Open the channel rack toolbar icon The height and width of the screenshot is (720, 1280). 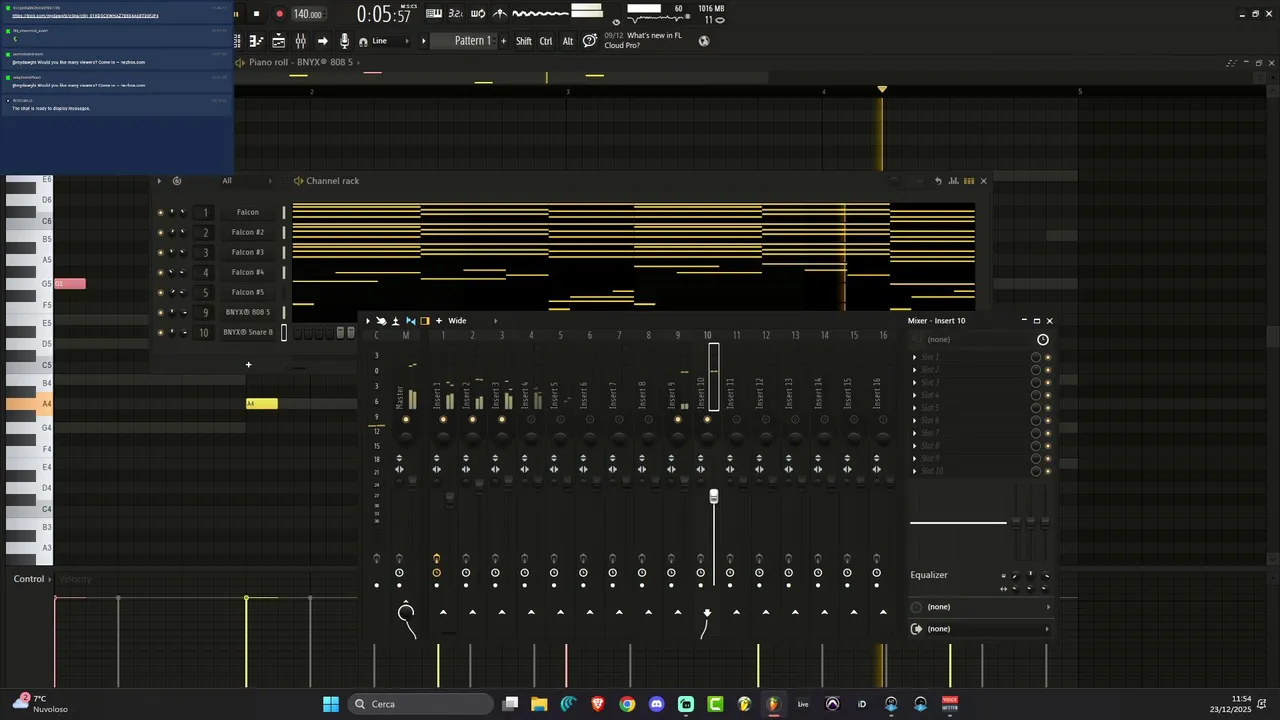(x=237, y=41)
